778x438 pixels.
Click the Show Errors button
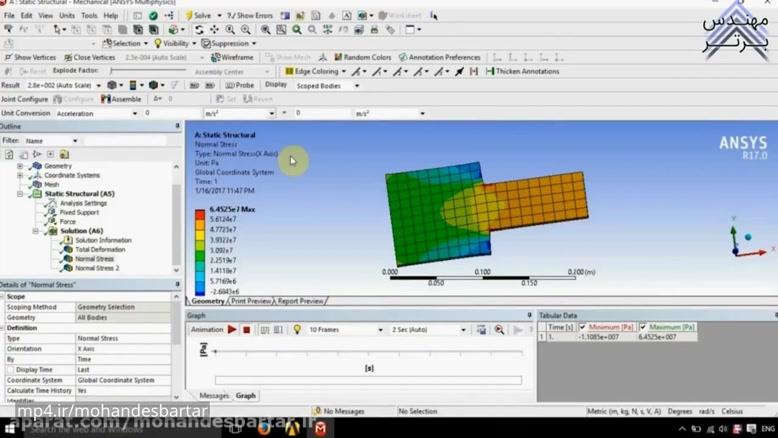coord(250,16)
